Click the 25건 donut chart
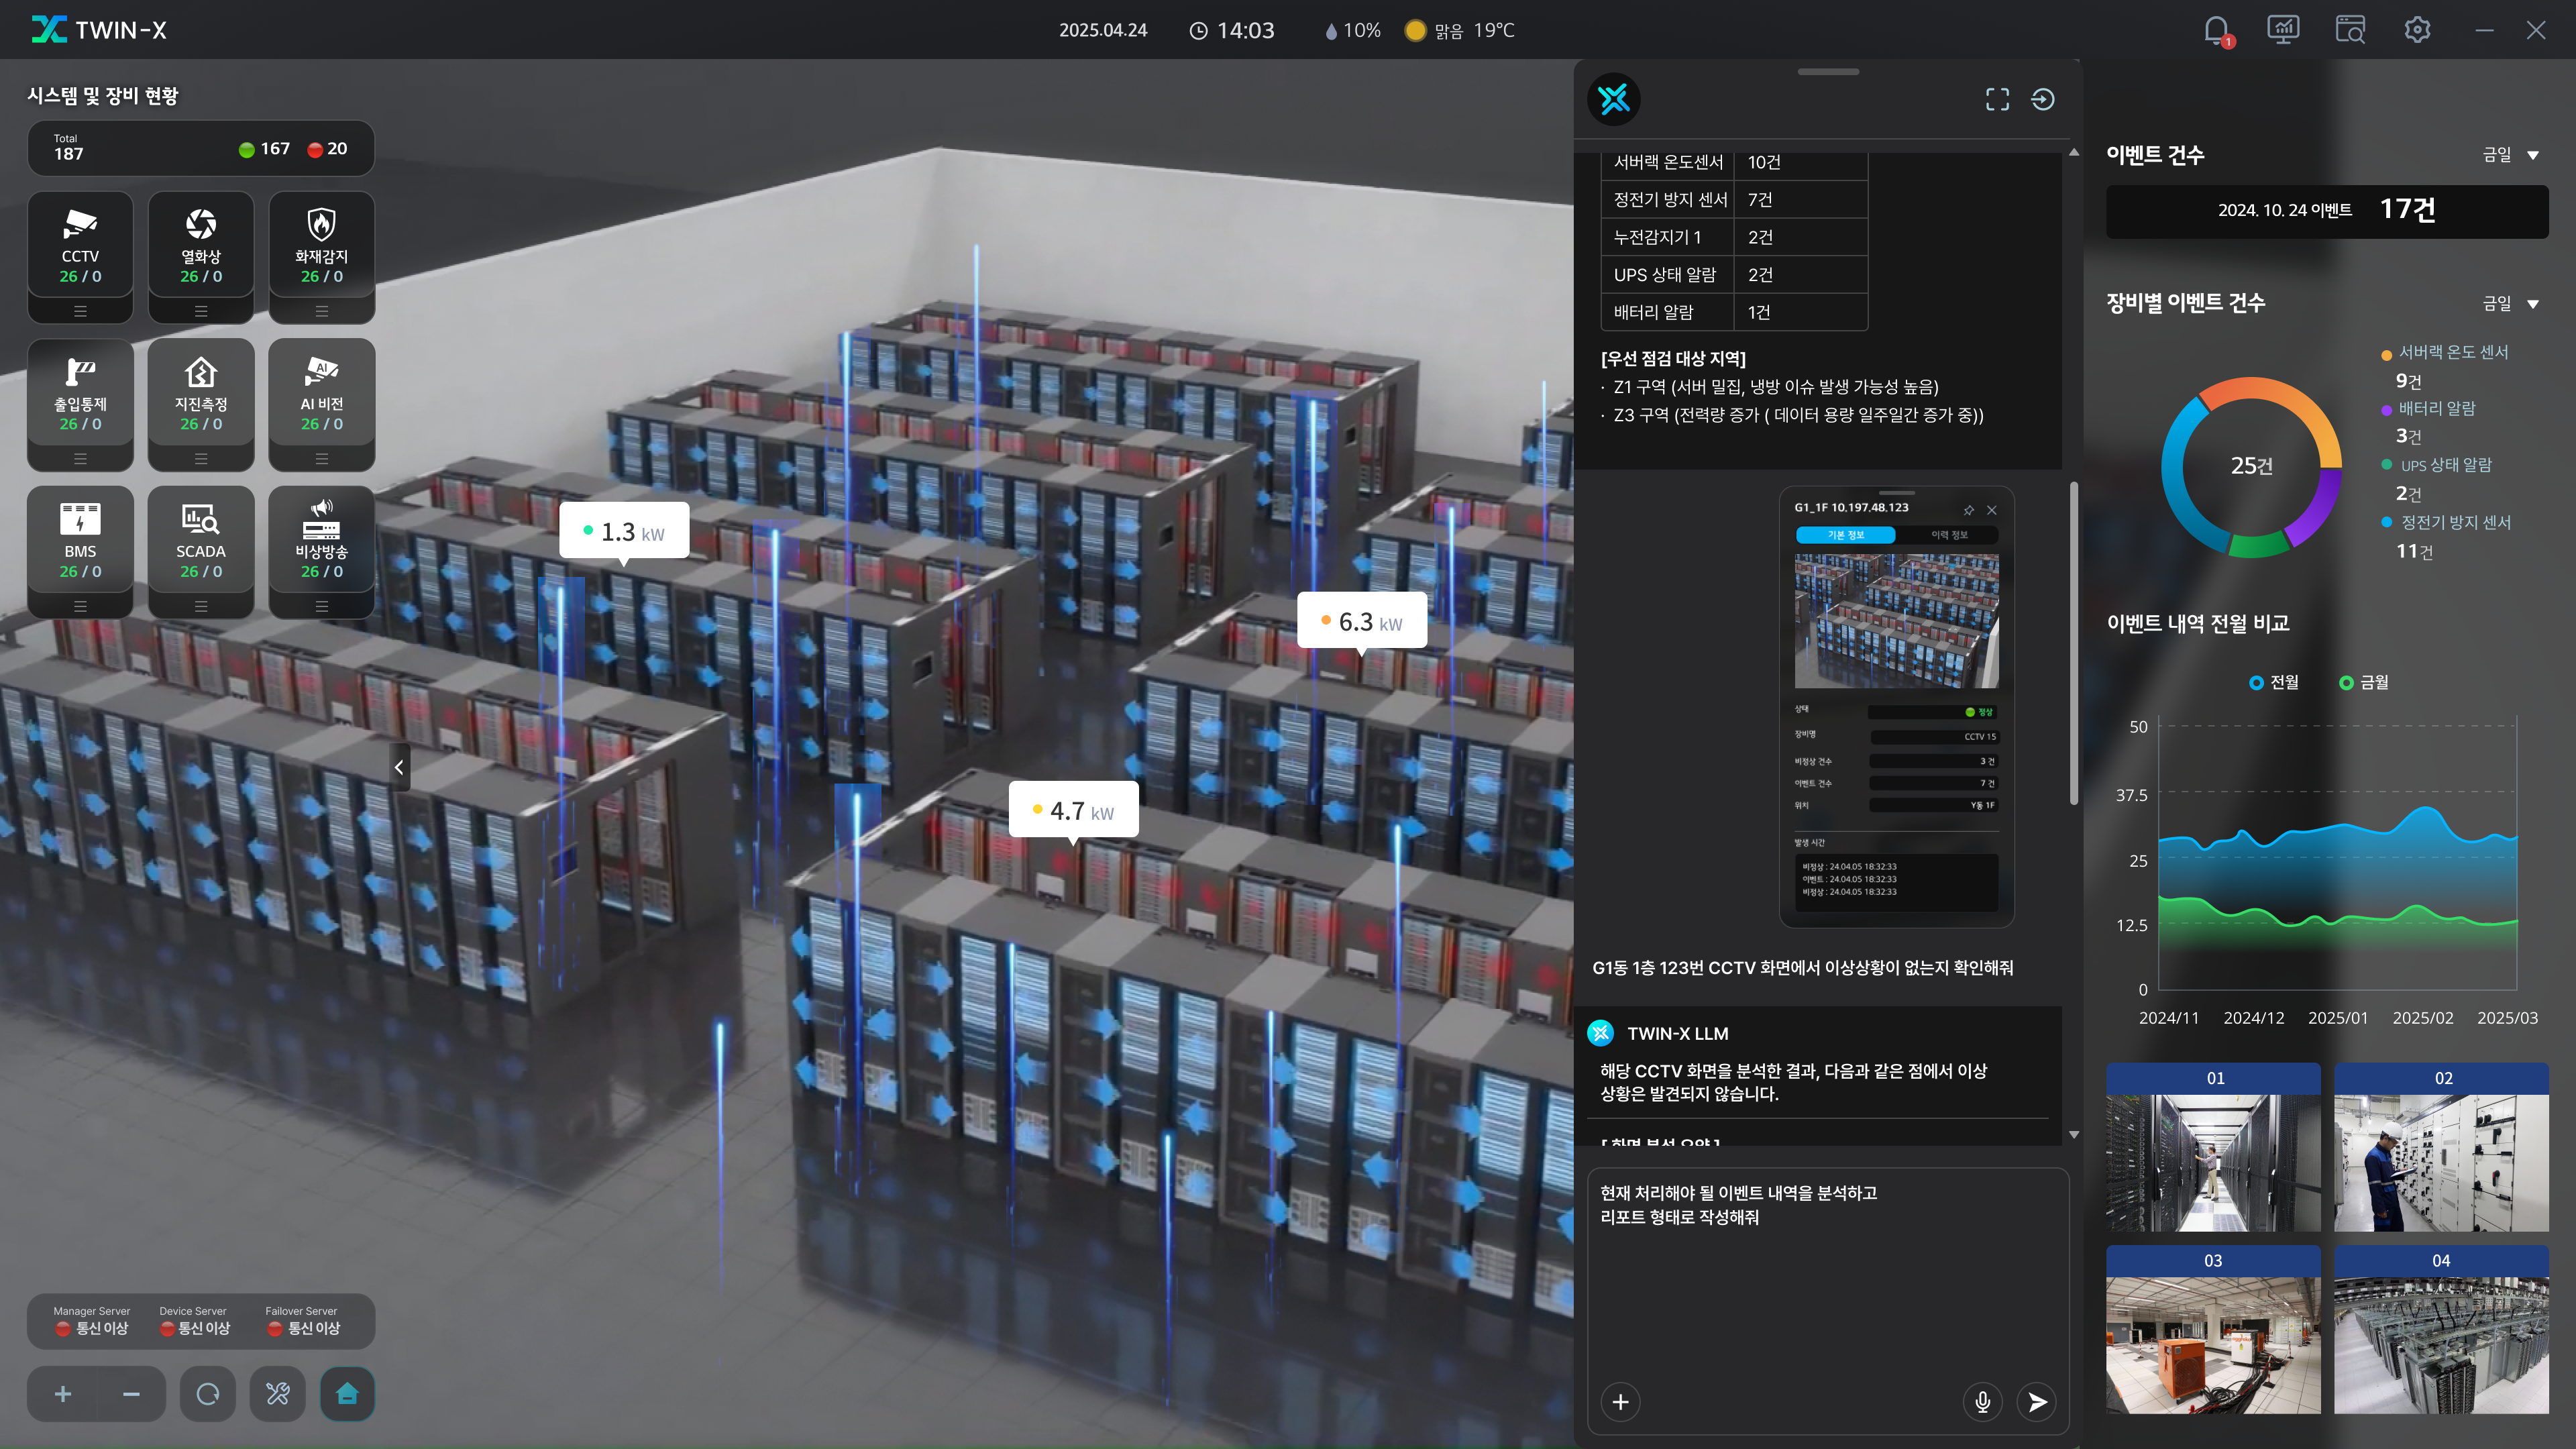 [2251, 466]
